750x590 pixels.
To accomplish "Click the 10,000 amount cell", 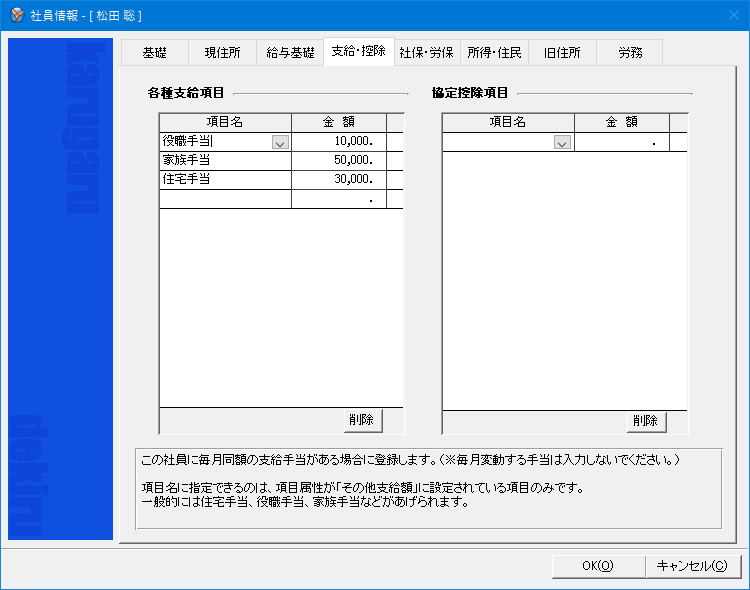I will pos(339,142).
